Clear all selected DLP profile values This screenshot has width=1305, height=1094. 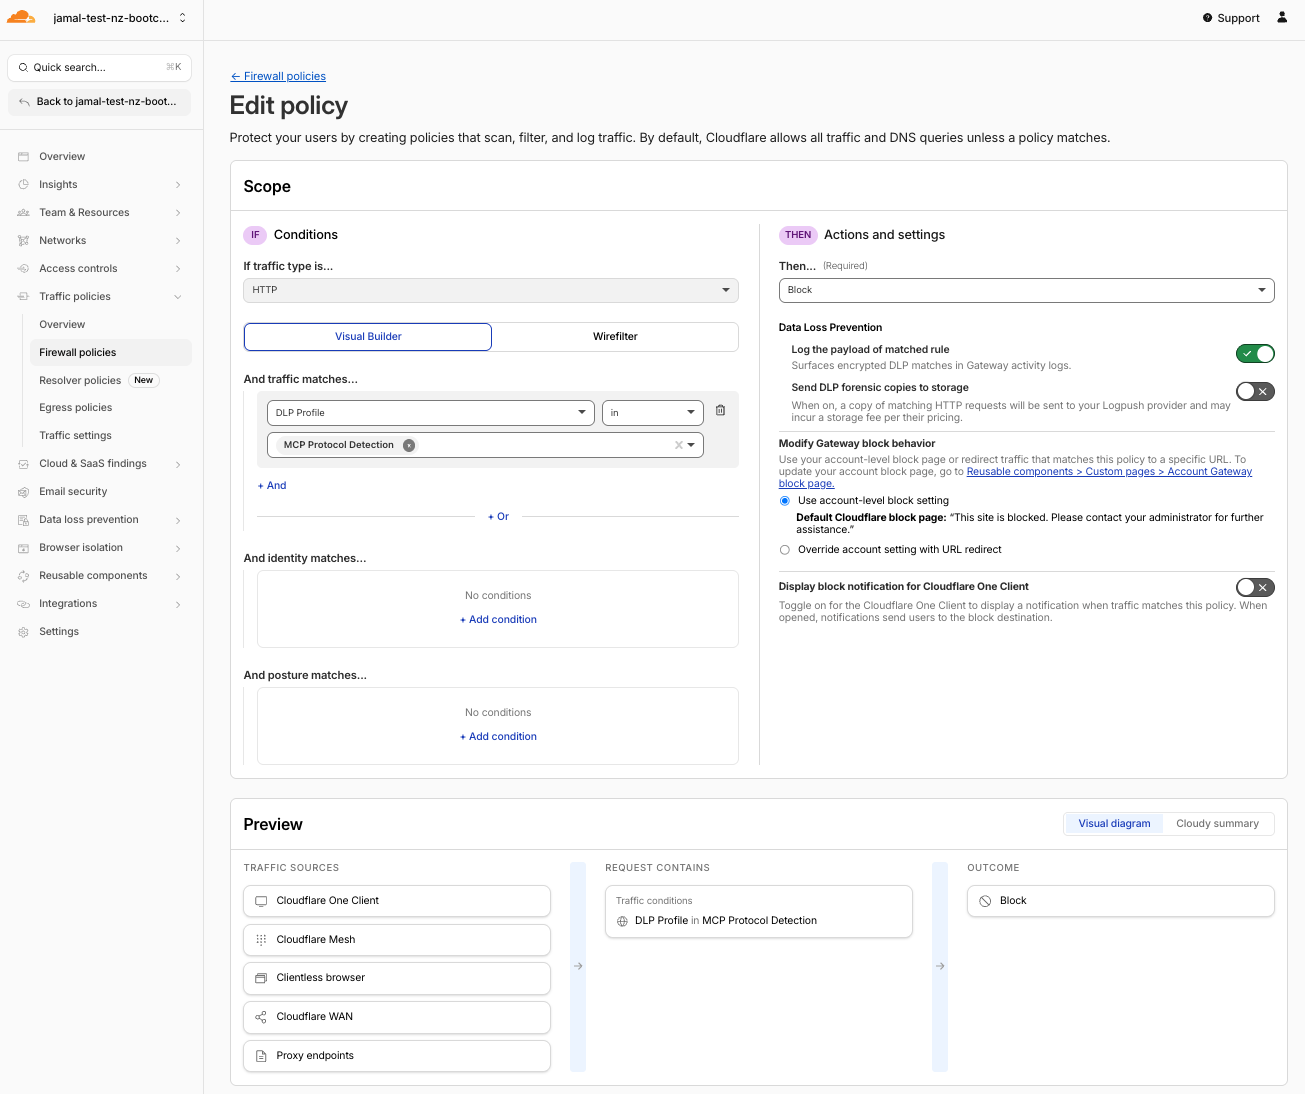click(678, 445)
